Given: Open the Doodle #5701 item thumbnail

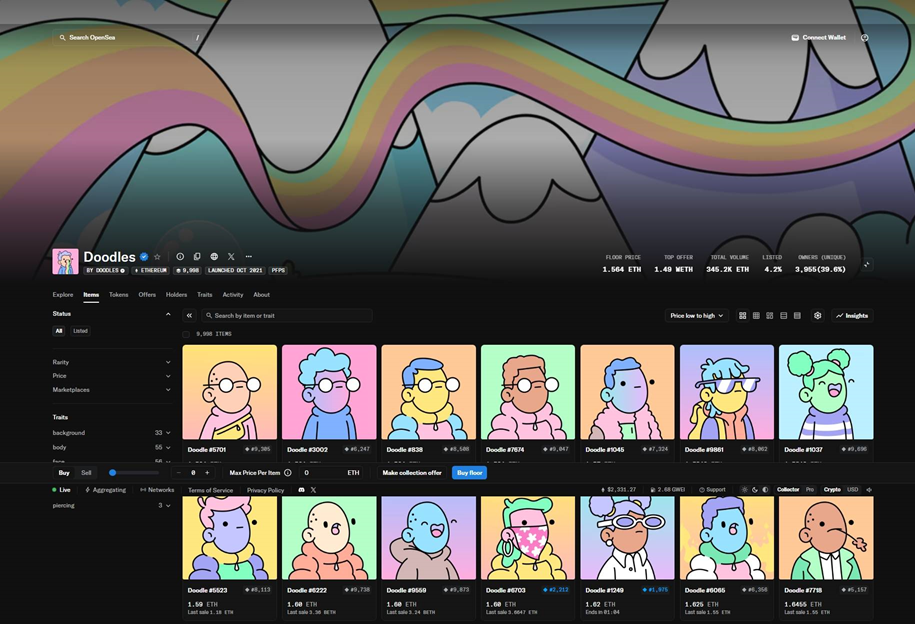Looking at the screenshot, I should tap(230, 392).
